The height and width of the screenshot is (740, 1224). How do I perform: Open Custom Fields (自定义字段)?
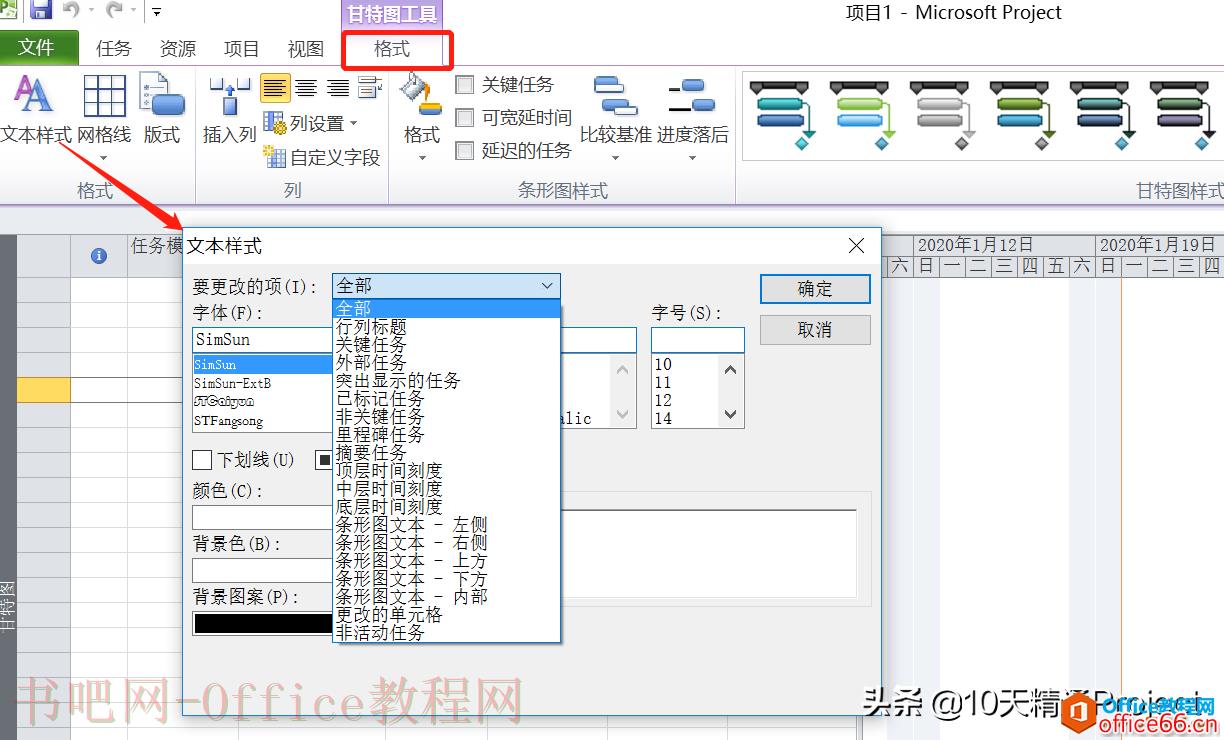click(x=322, y=157)
